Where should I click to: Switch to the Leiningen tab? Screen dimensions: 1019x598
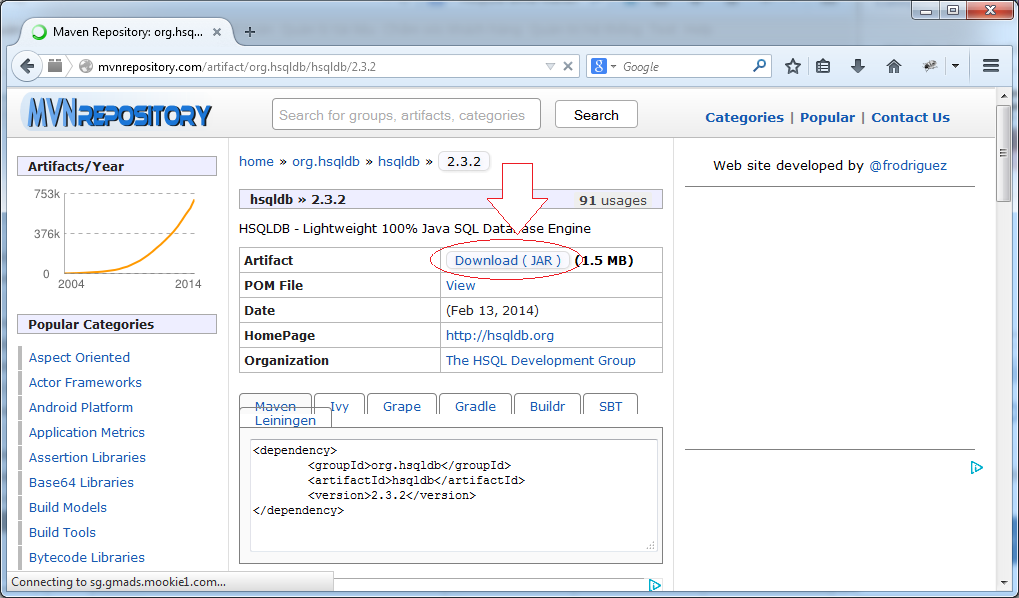click(285, 419)
